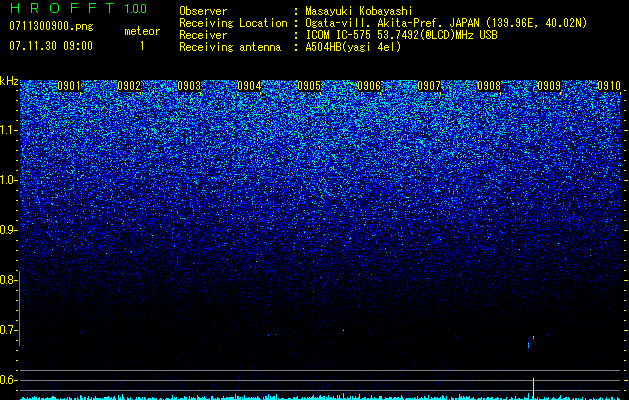Click the yellow meteor detection spike line
The image size is (629, 400).
click(534, 388)
